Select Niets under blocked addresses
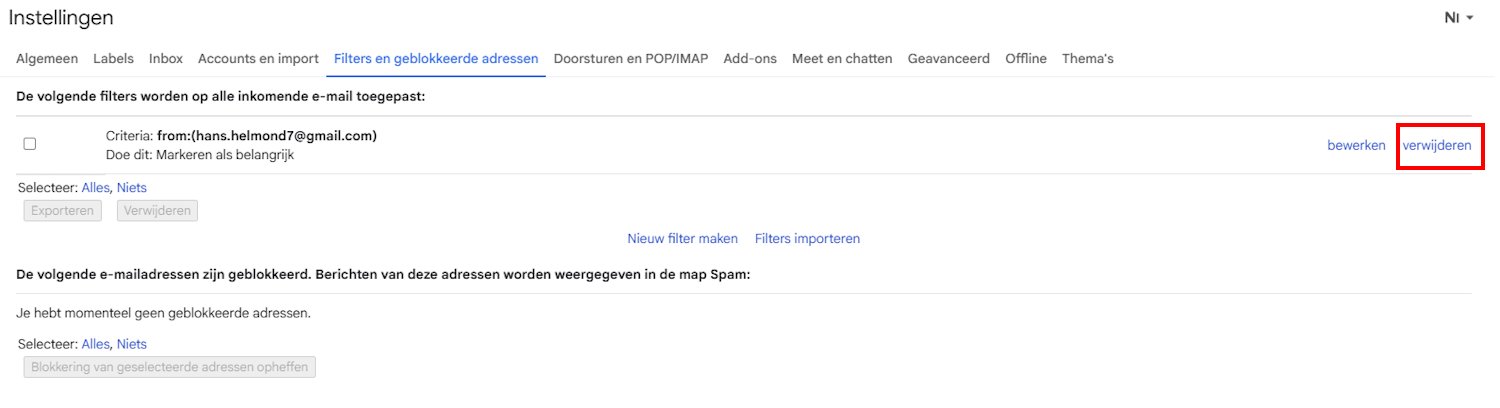Screen dimensions: 1500x408 pyautogui.click(x=132, y=344)
